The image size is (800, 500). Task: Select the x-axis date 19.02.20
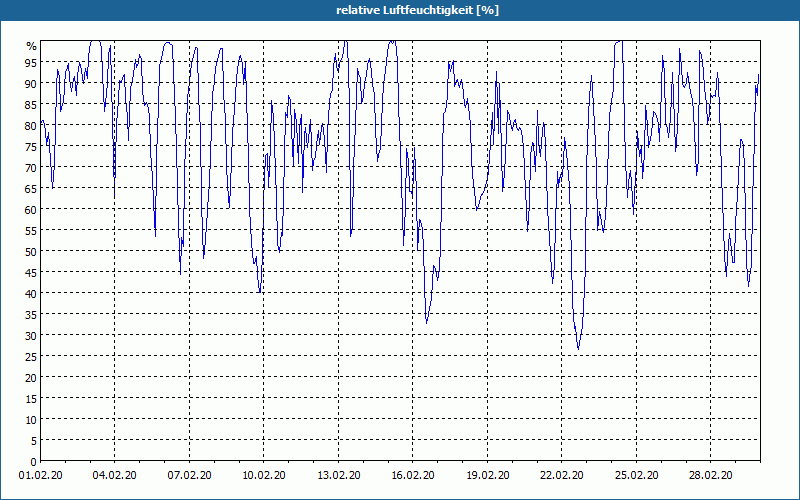click(487, 476)
